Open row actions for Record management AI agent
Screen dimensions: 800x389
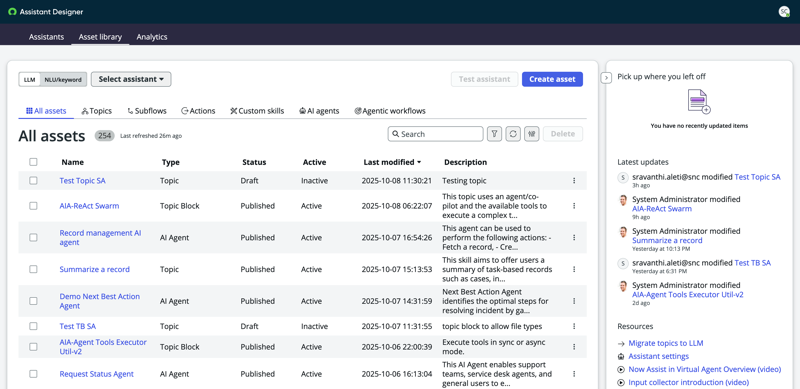pyautogui.click(x=574, y=237)
